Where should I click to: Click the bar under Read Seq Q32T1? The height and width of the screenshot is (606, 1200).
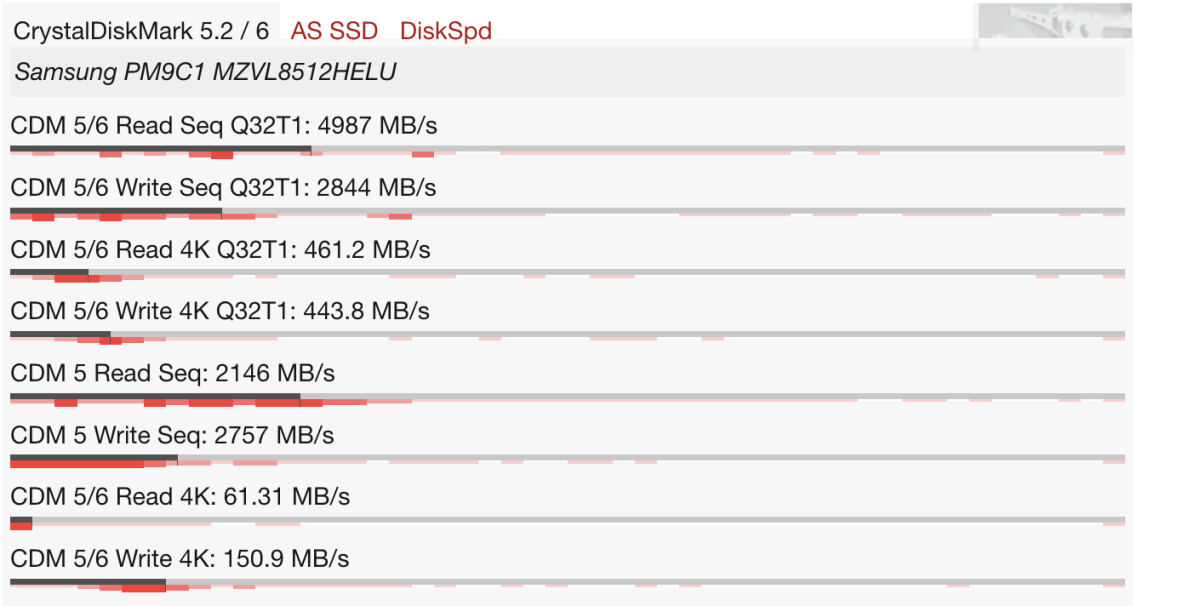tap(567, 150)
